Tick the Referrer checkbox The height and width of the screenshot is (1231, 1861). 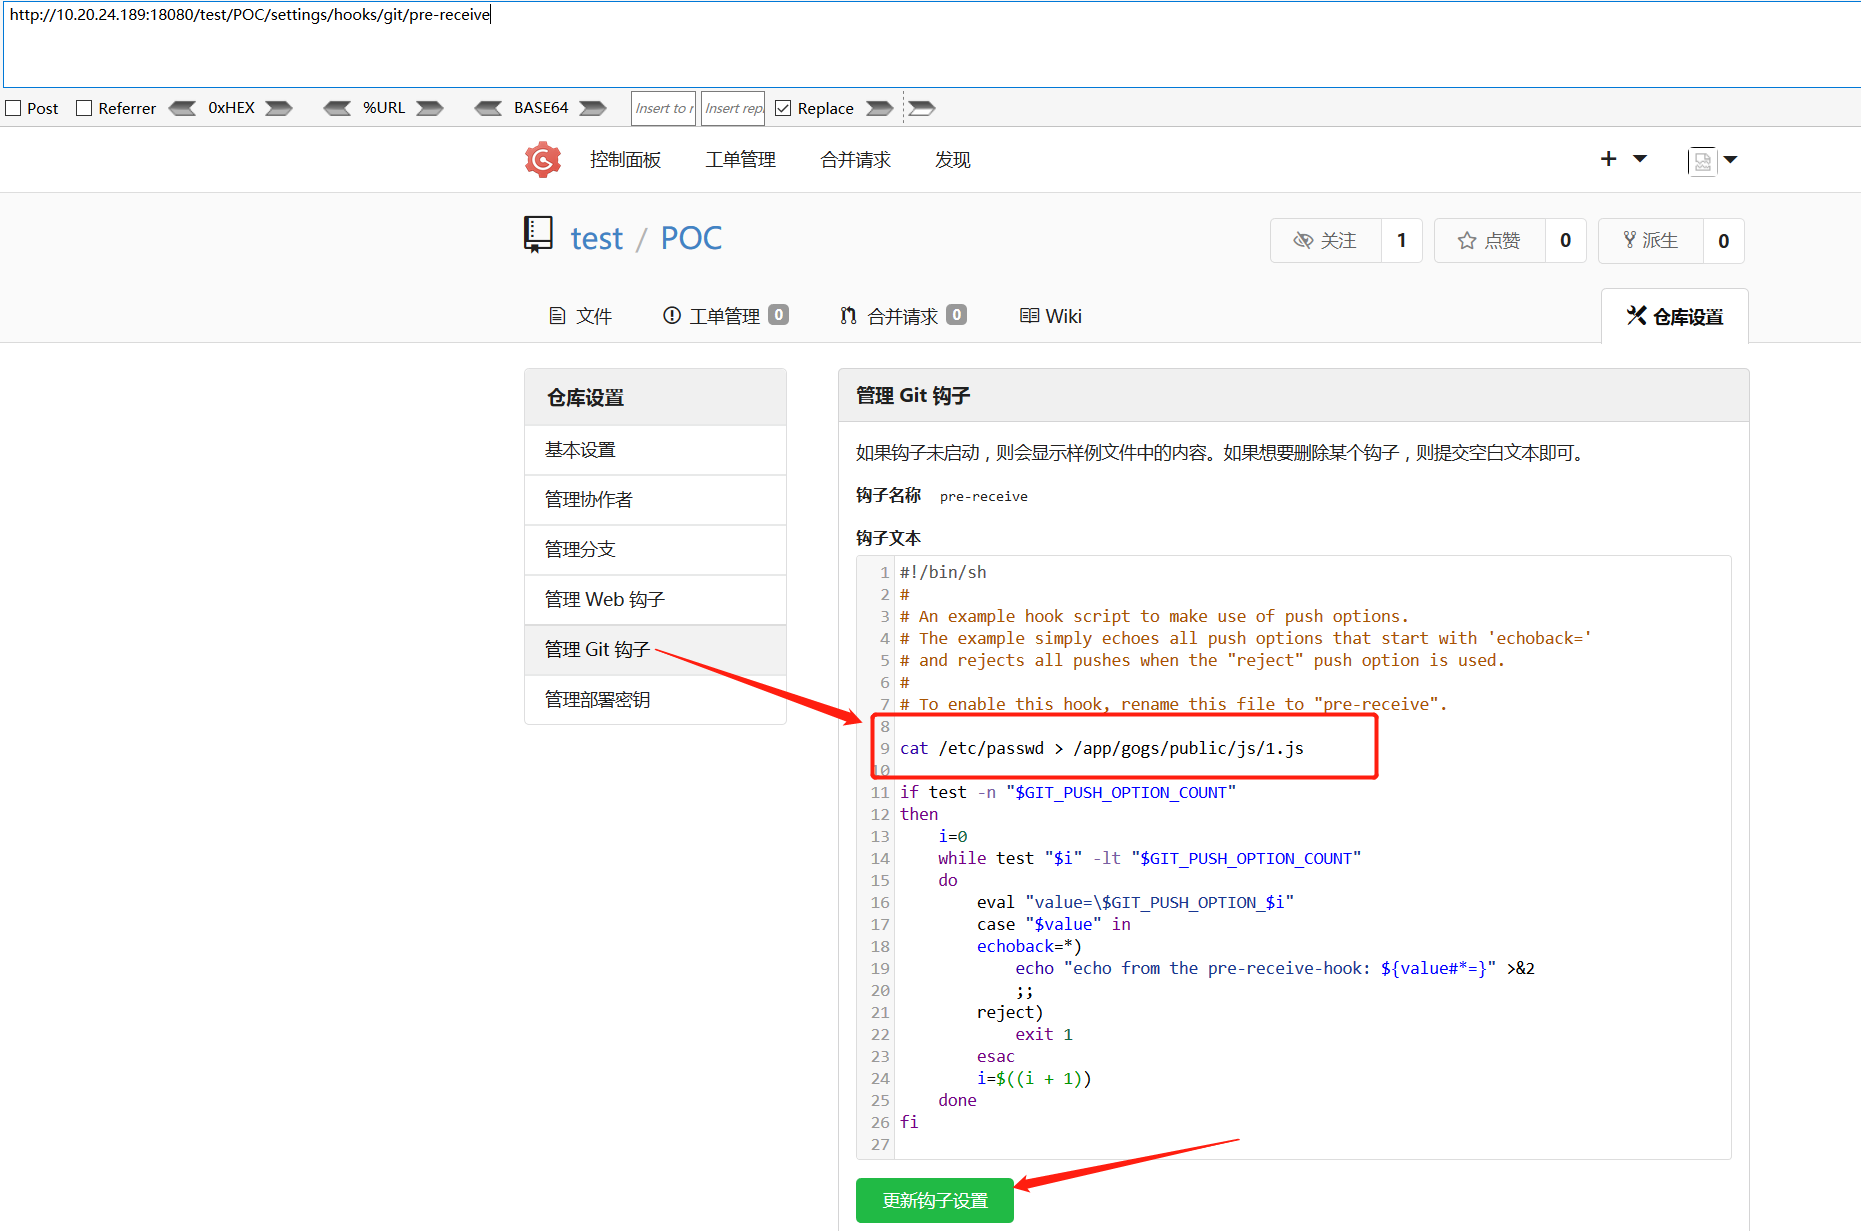pyautogui.click(x=84, y=108)
